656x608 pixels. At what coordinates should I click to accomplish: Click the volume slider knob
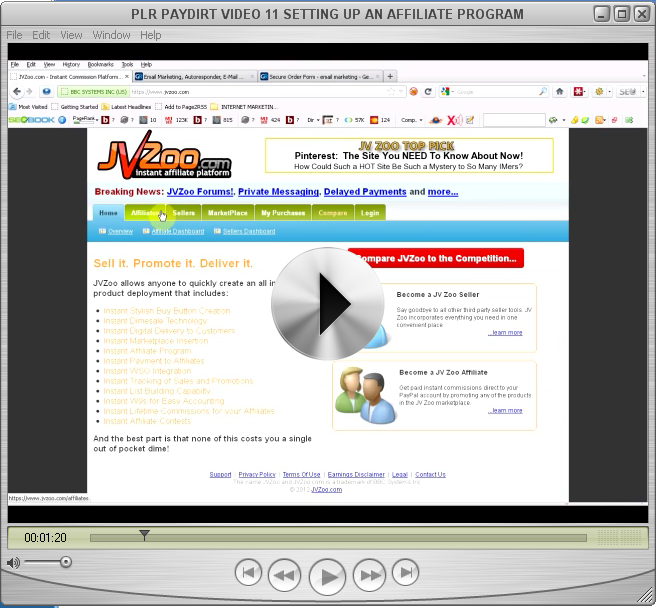click(66, 562)
